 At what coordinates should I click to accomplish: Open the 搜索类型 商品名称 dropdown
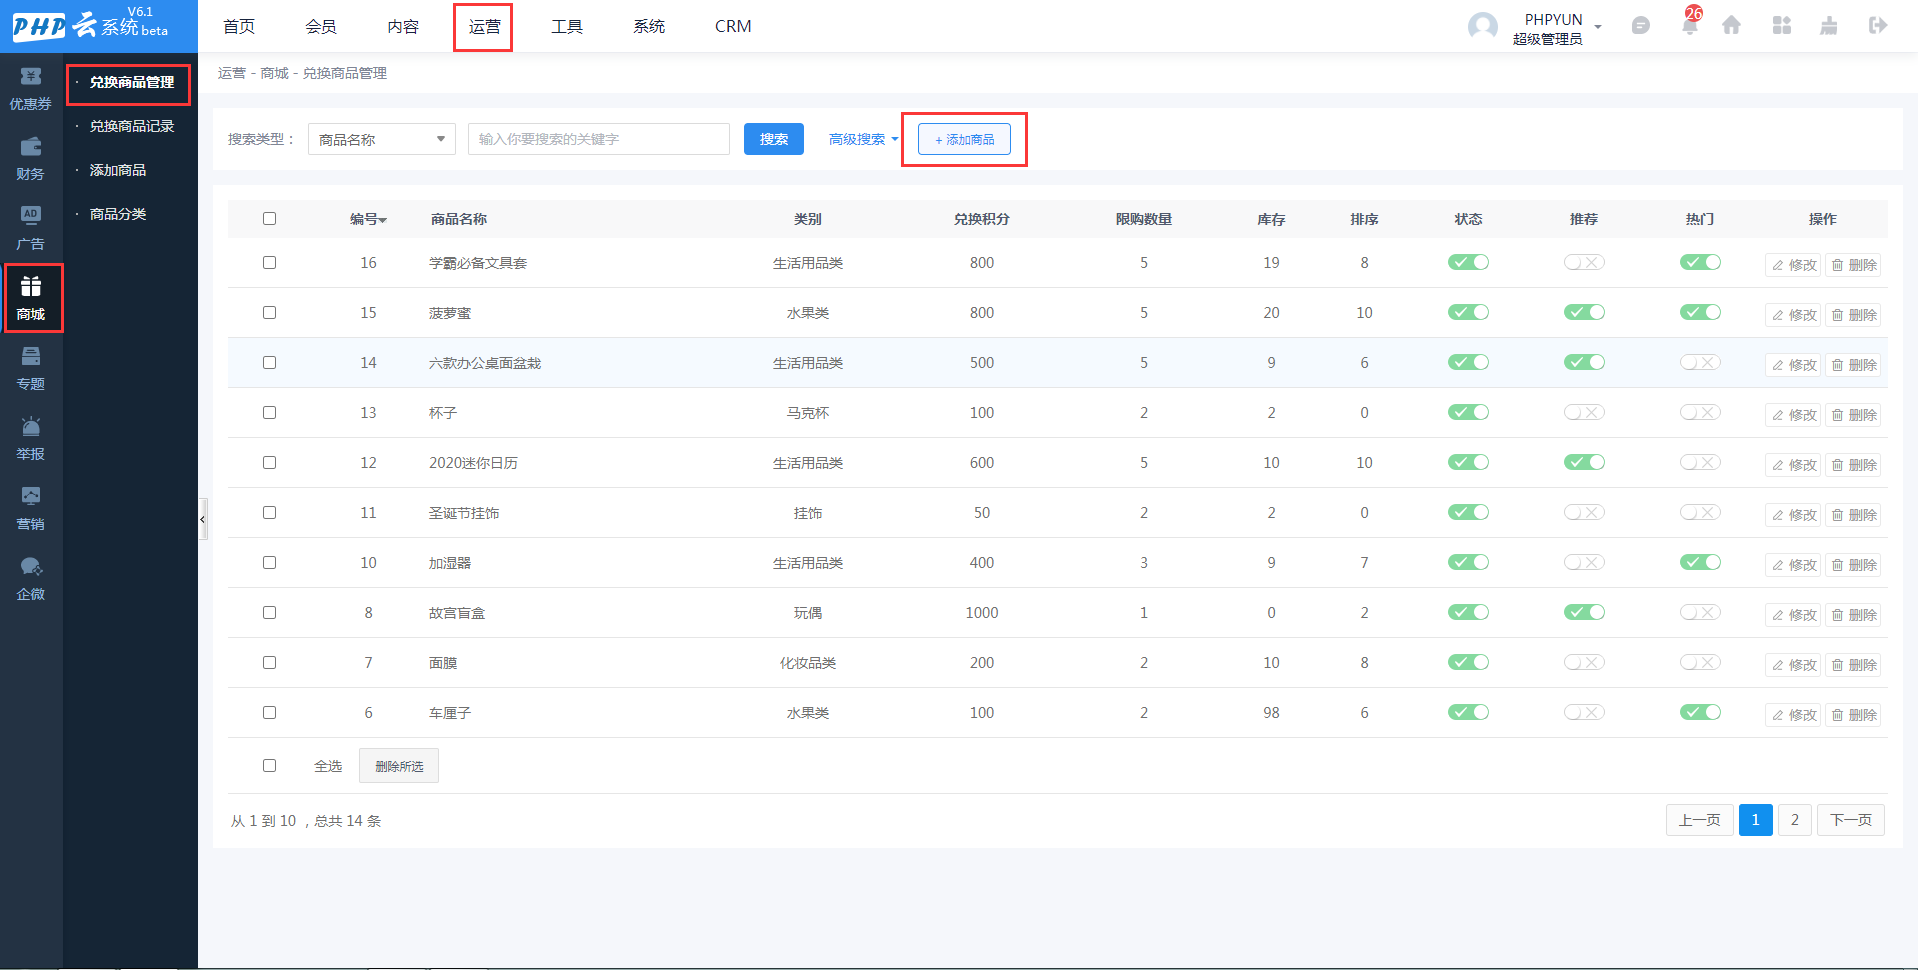pos(382,139)
